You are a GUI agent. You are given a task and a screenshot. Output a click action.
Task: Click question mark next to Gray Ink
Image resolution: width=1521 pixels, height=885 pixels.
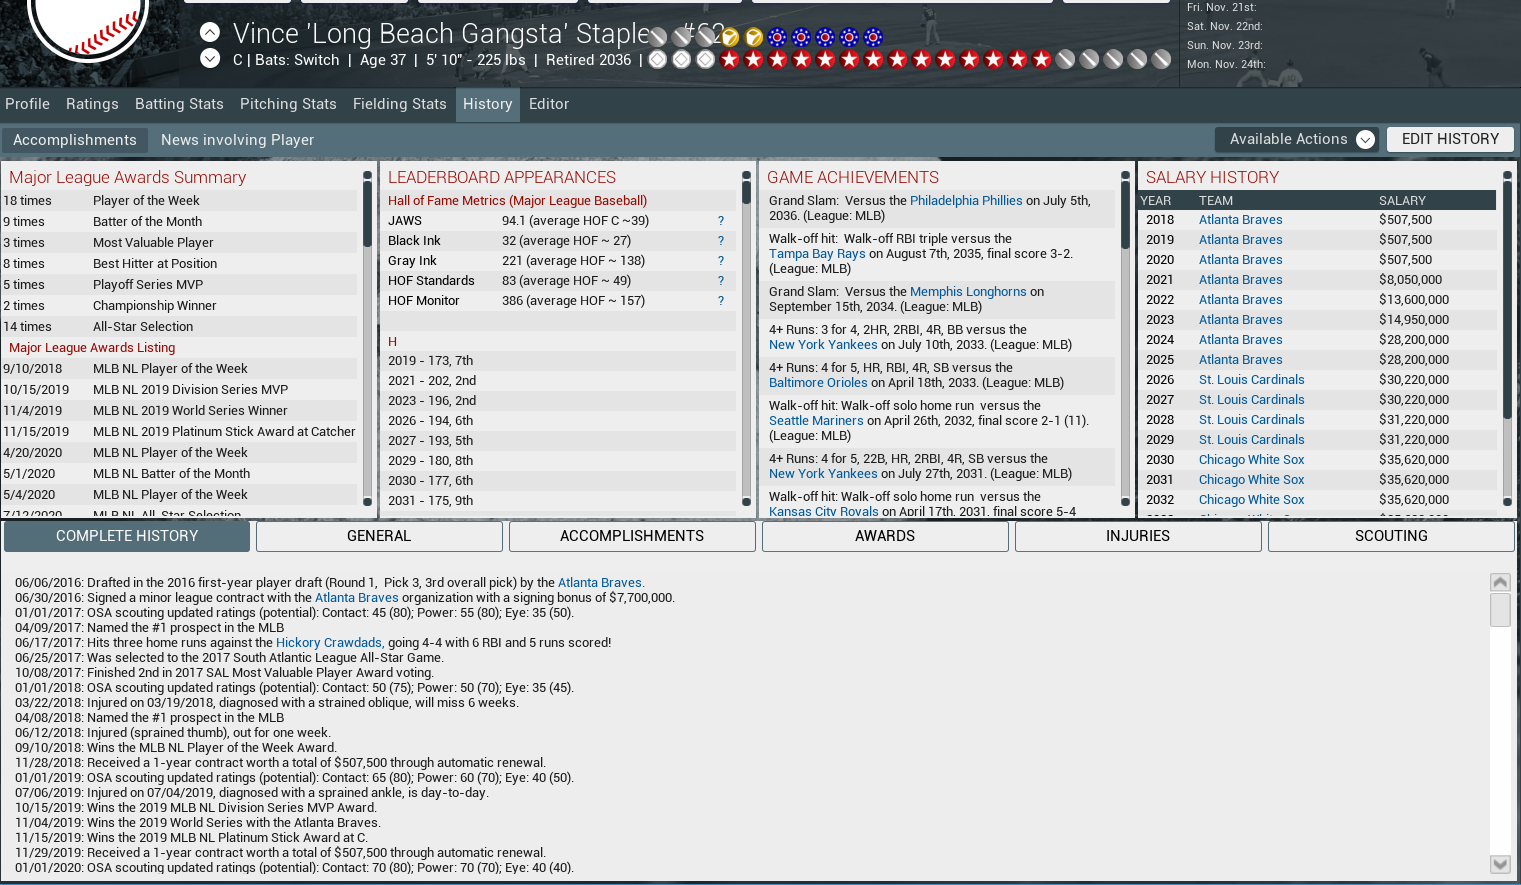point(720,261)
